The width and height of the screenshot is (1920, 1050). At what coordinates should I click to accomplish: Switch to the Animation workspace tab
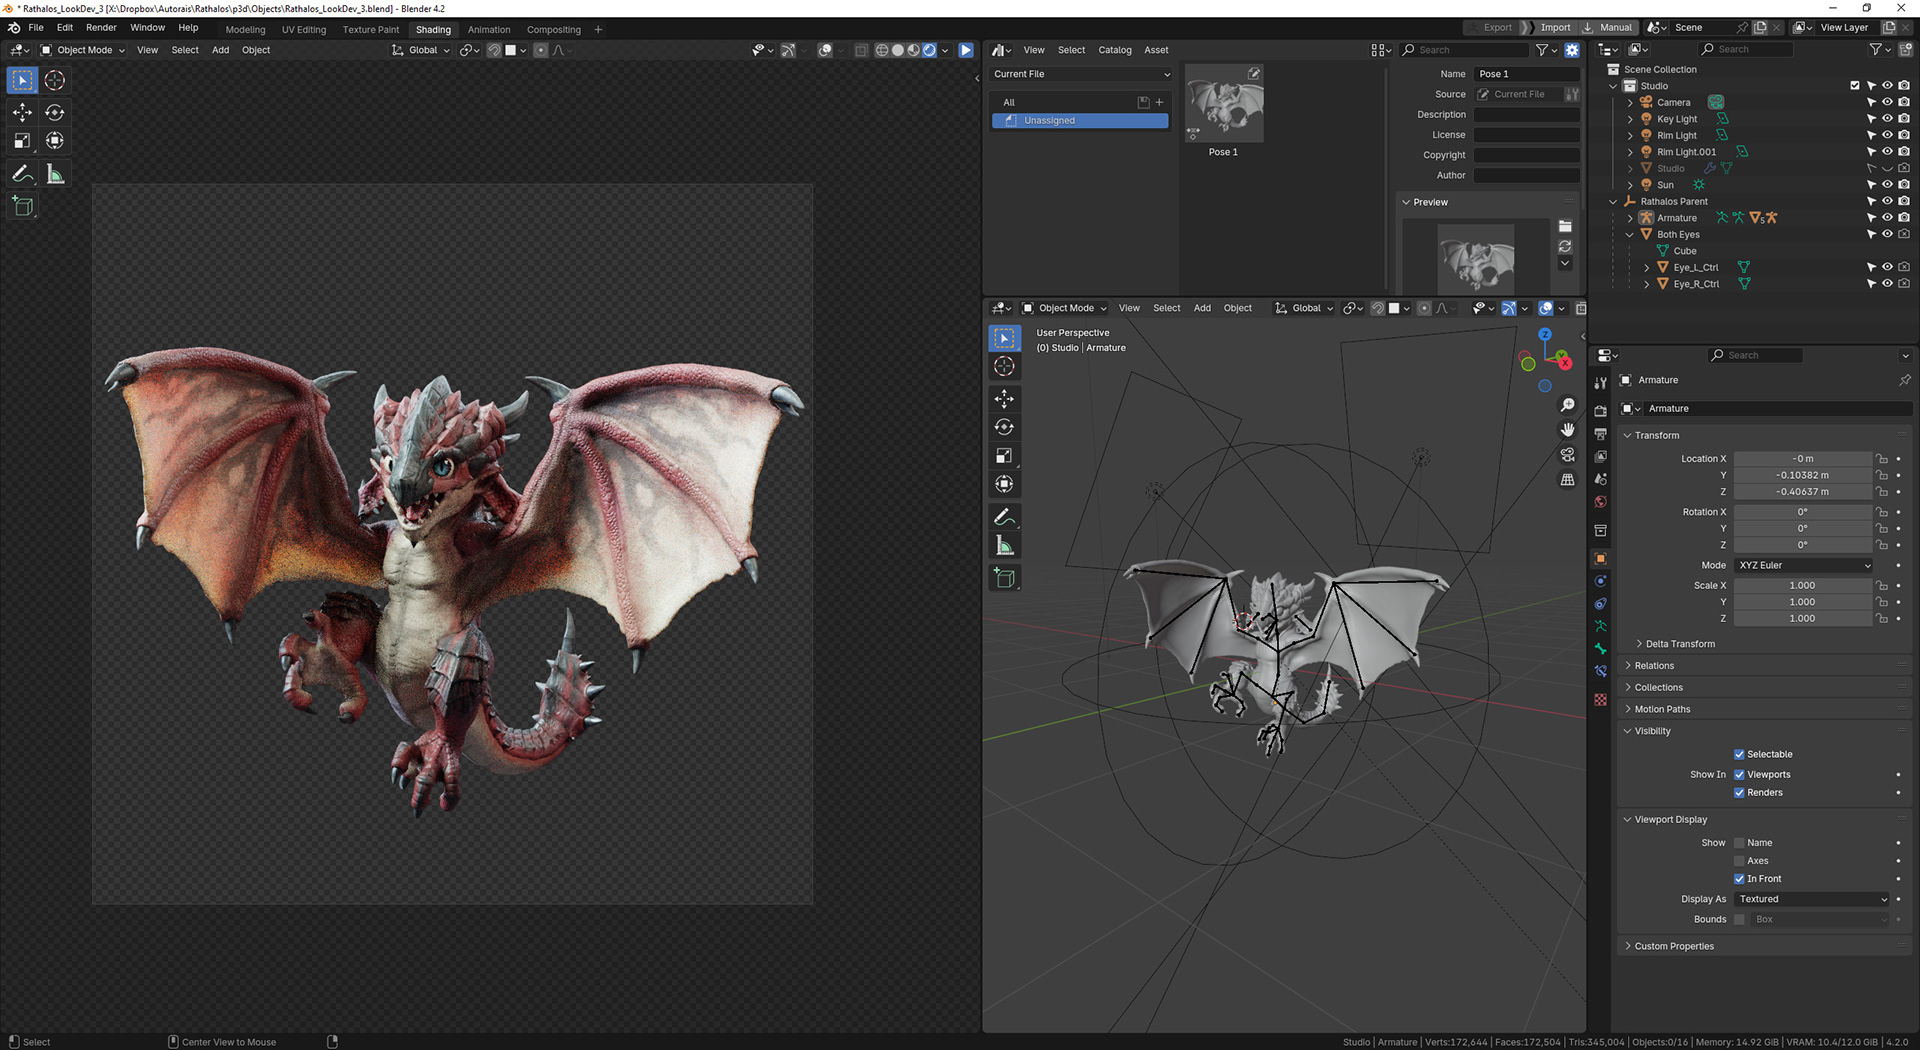[x=489, y=30]
